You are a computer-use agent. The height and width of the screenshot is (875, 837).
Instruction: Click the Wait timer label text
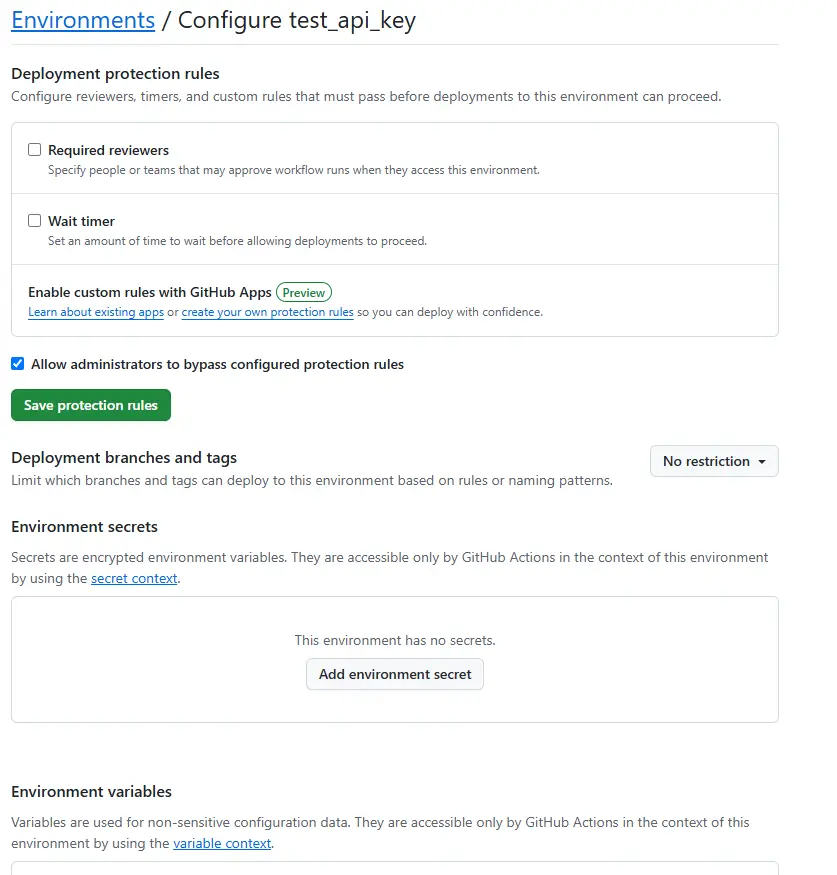[81, 221]
